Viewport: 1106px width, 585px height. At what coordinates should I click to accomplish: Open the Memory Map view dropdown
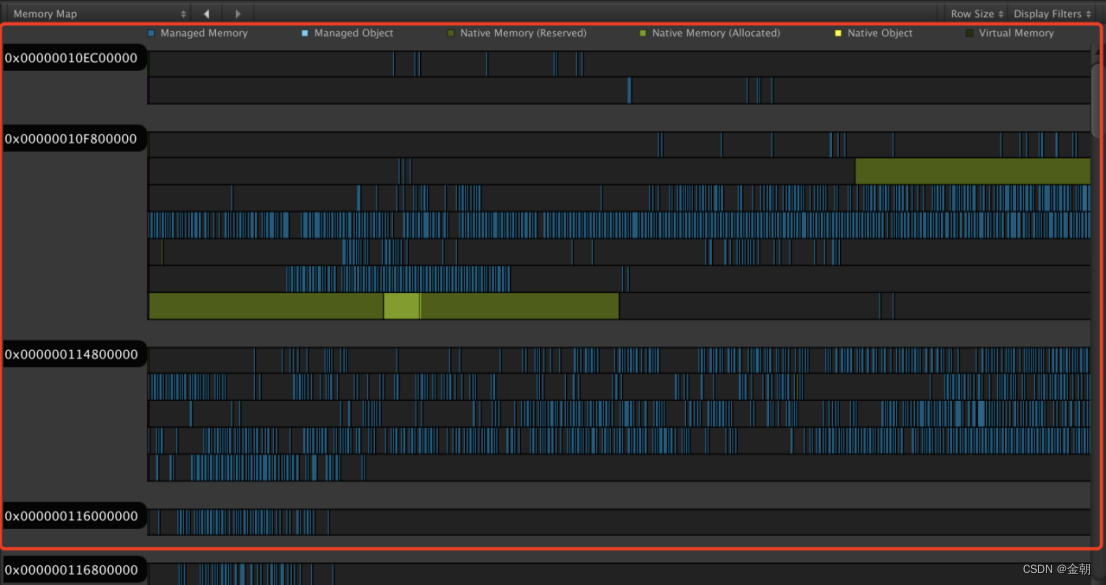pyautogui.click(x=99, y=13)
